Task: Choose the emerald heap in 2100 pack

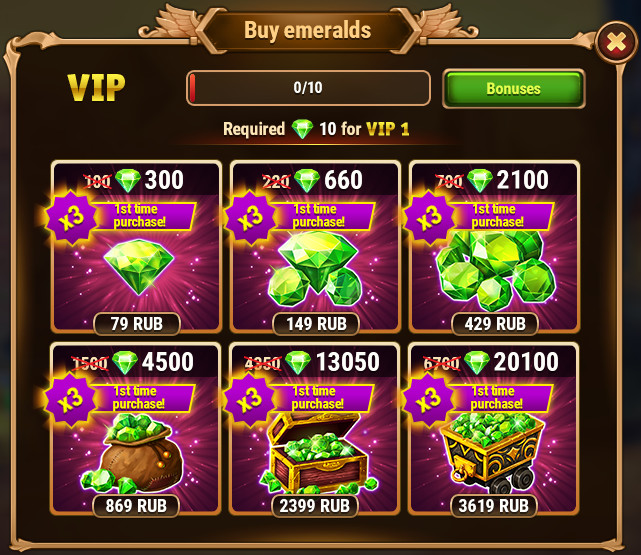Action: tap(495, 270)
